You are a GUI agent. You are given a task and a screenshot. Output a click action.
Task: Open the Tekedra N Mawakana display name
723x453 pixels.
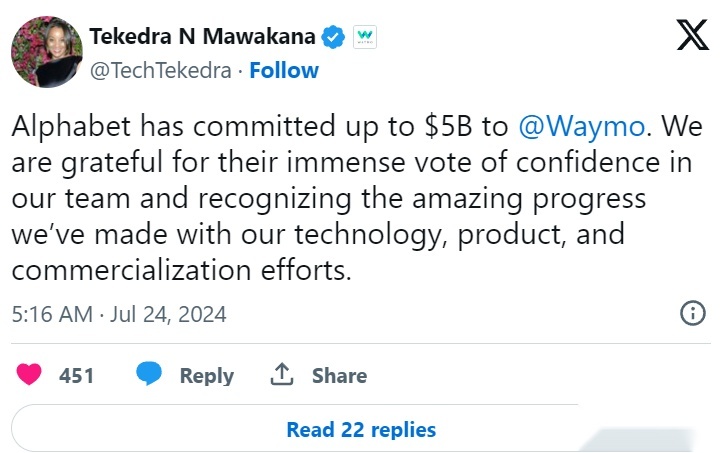pyautogui.click(x=202, y=36)
